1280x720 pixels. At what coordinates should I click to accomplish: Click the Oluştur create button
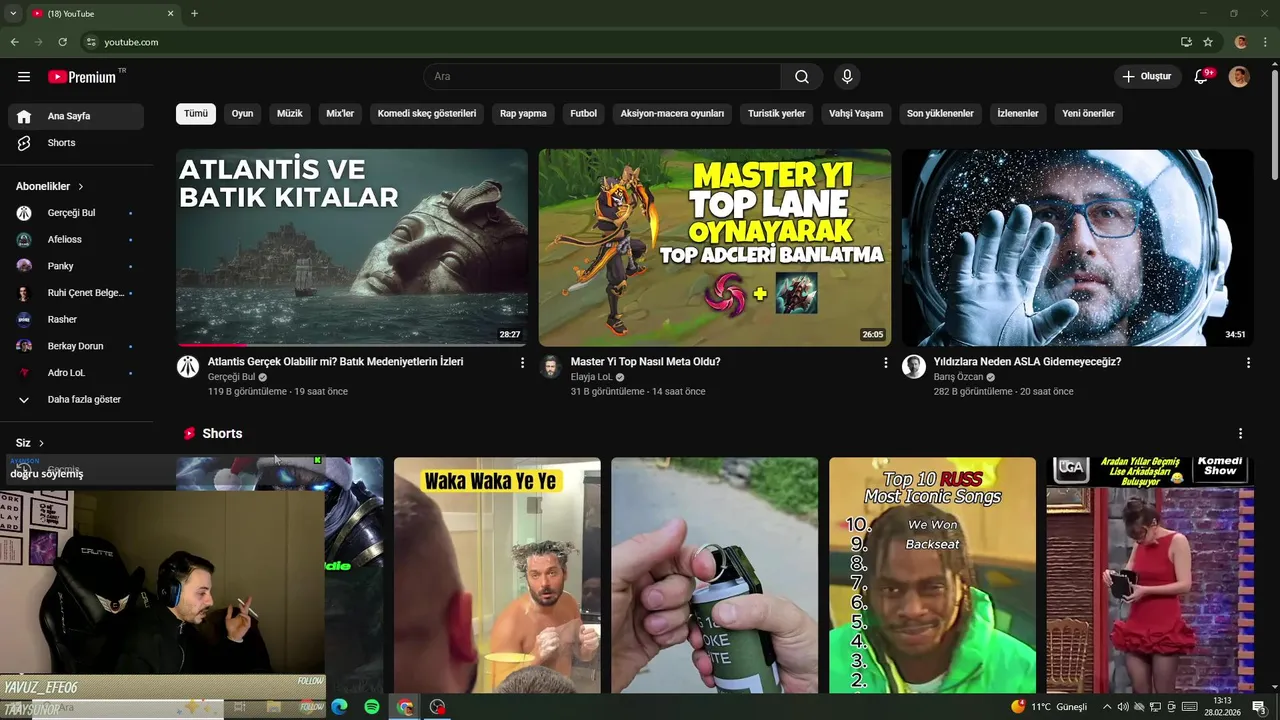click(1147, 77)
